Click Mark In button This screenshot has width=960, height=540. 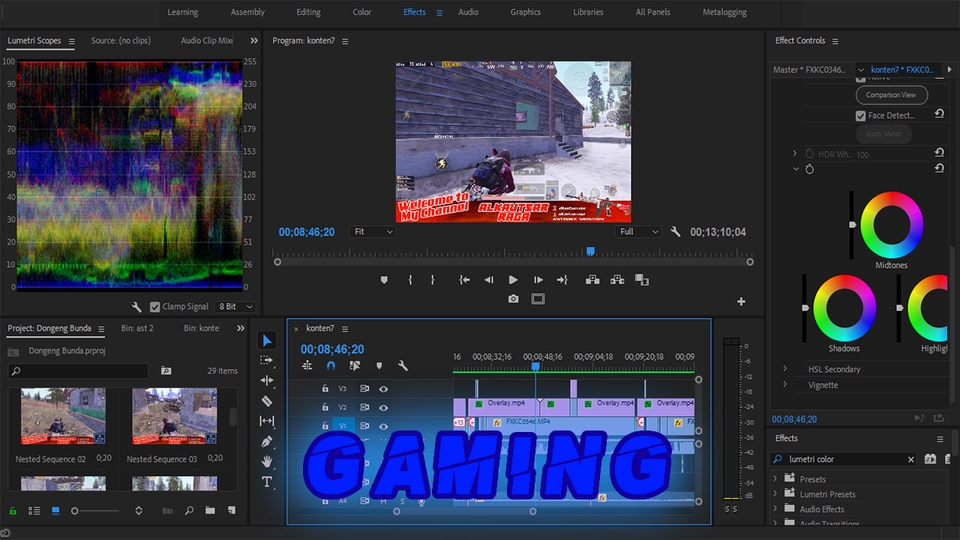pyautogui.click(x=410, y=280)
